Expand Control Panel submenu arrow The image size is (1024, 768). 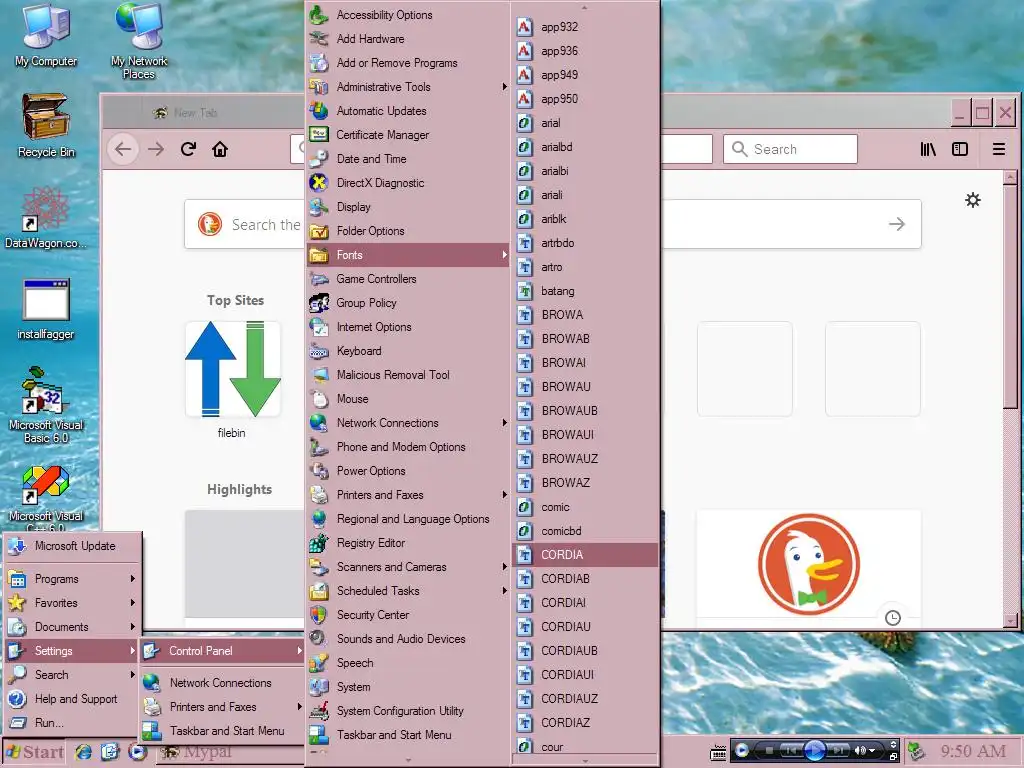(300, 650)
